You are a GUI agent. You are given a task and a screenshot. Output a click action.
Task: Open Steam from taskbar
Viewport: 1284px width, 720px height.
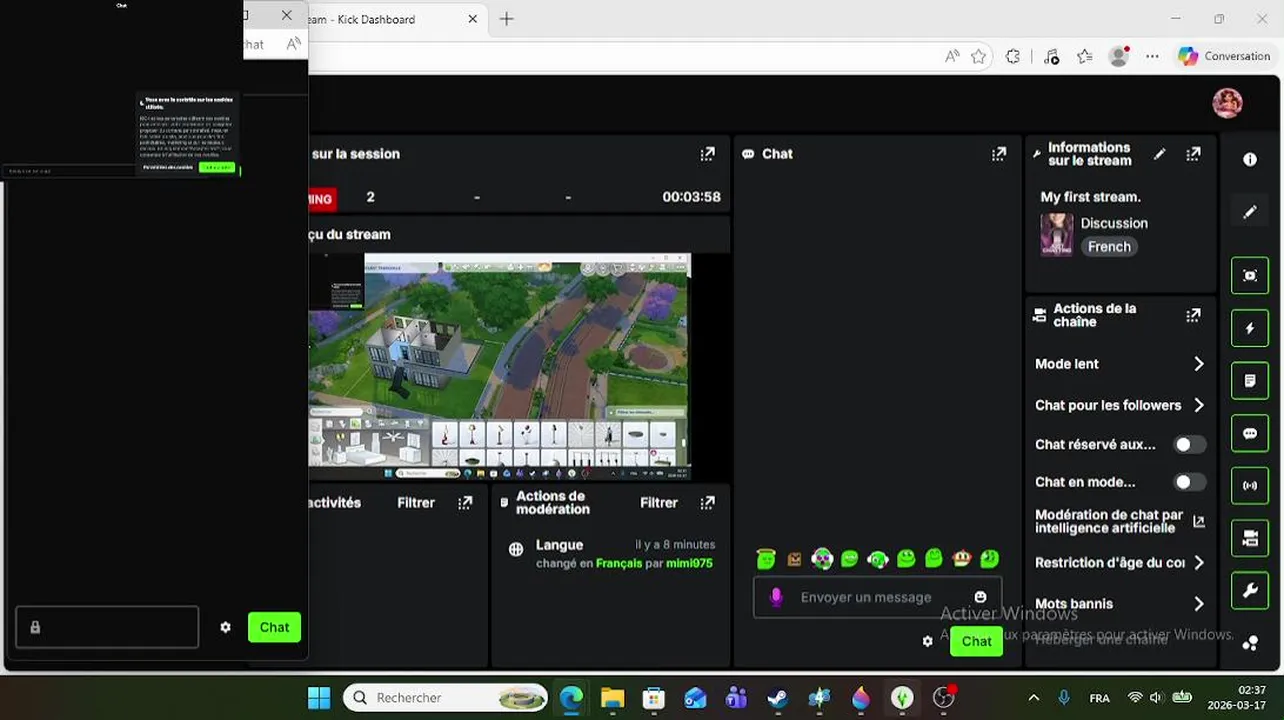click(778, 698)
